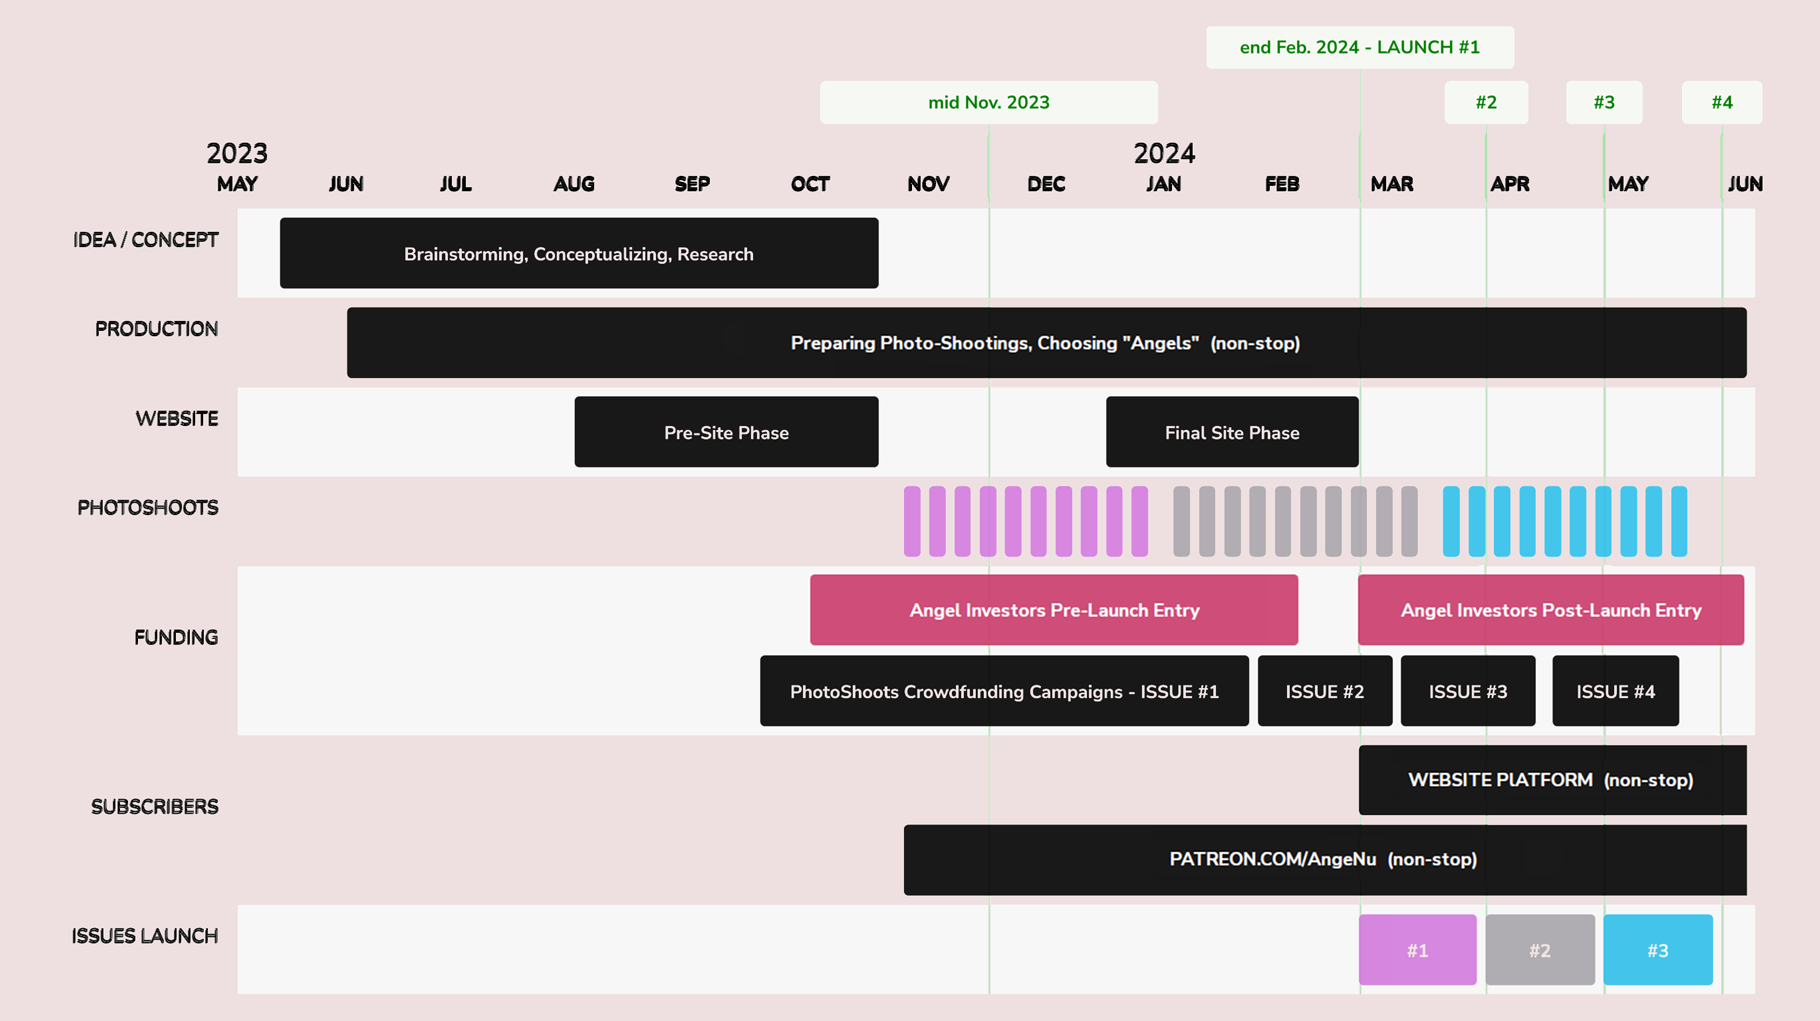1820x1021 pixels.
Task: Click the green #4 milestone label at top
Action: [x=1721, y=102]
